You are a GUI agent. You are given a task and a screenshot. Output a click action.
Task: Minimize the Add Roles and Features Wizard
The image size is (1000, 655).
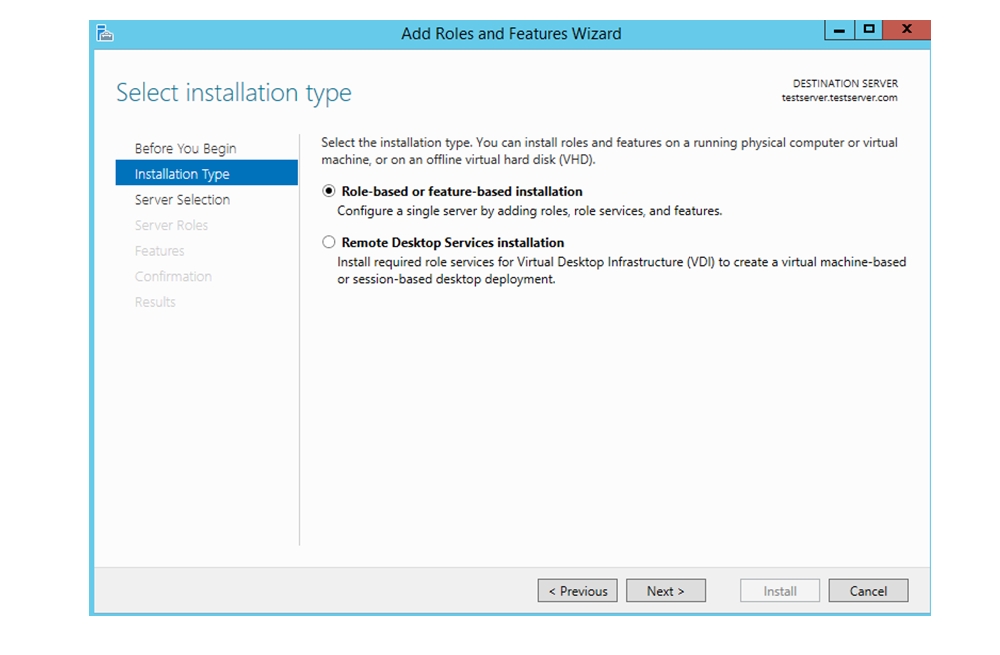point(839,30)
